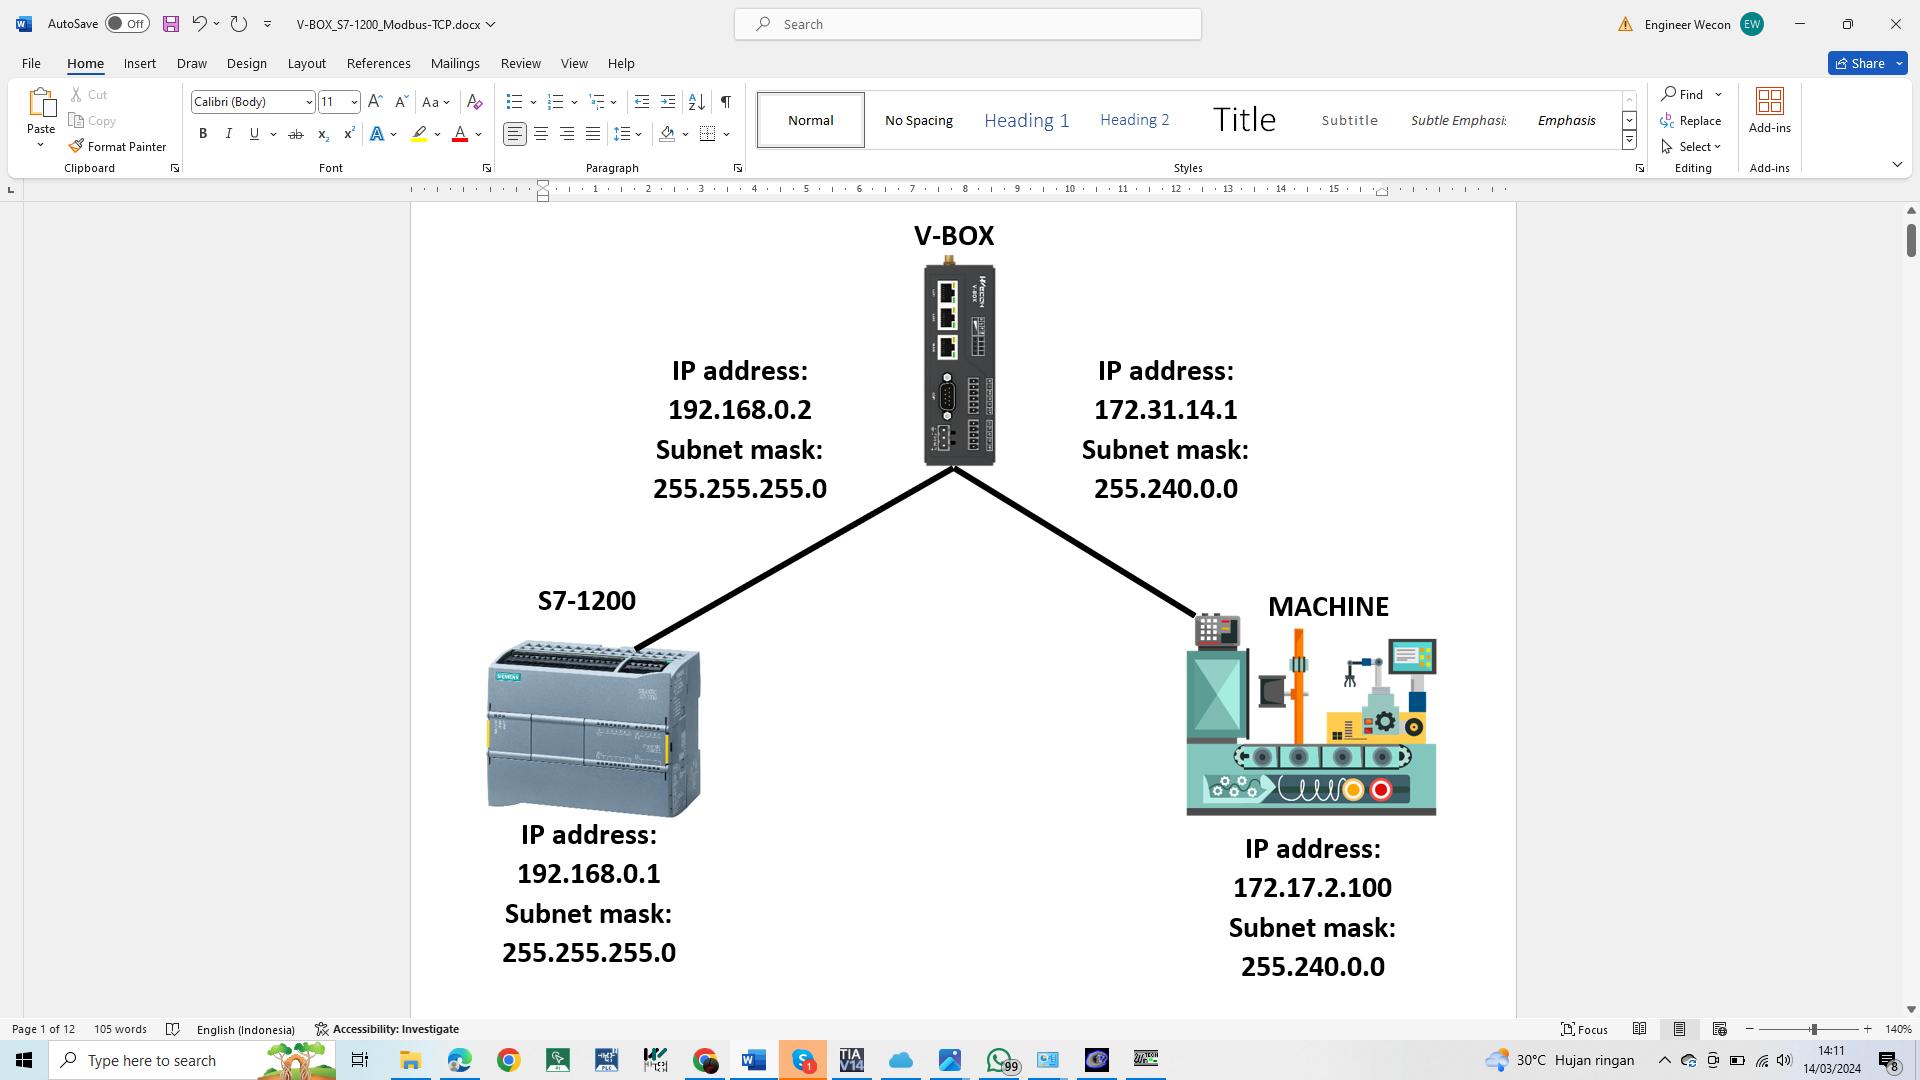The width and height of the screenshot is (1920, 1080).
Task: Switch to the Layout tab
Action: click(307, 63)
